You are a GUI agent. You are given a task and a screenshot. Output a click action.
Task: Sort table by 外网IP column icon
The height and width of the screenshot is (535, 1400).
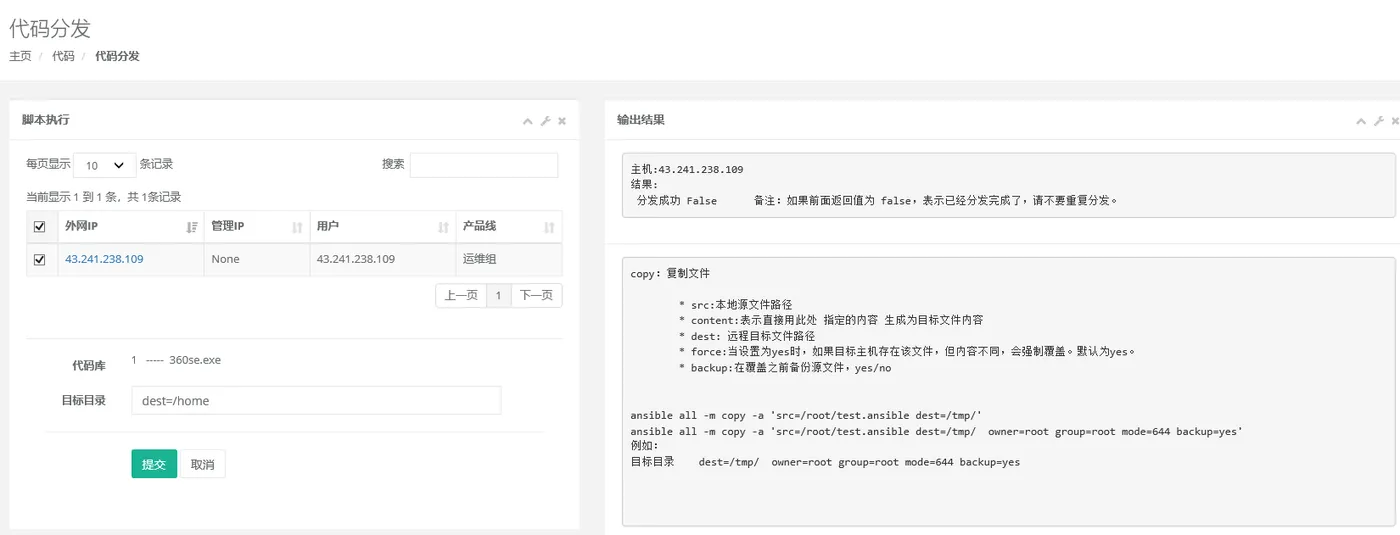coord(192,227)
